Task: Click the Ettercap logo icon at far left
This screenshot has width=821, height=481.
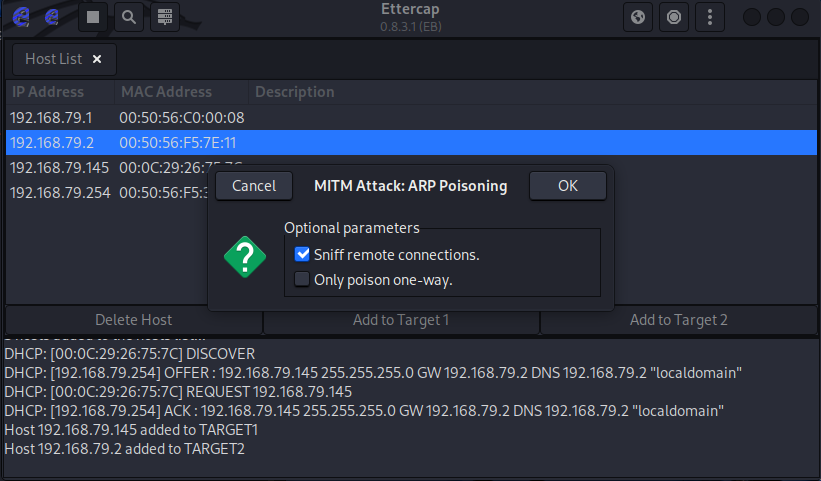Action: 20,17
